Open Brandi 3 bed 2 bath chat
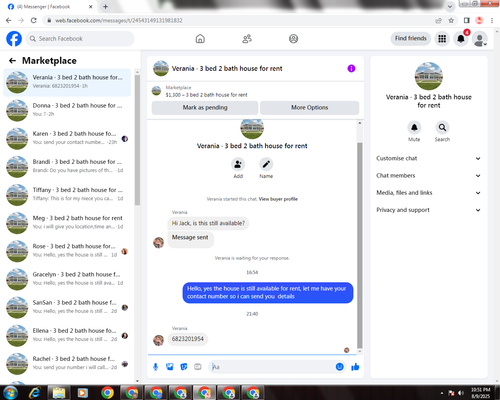The height and width of the screenshot is (400, 500). pos(67,167)
